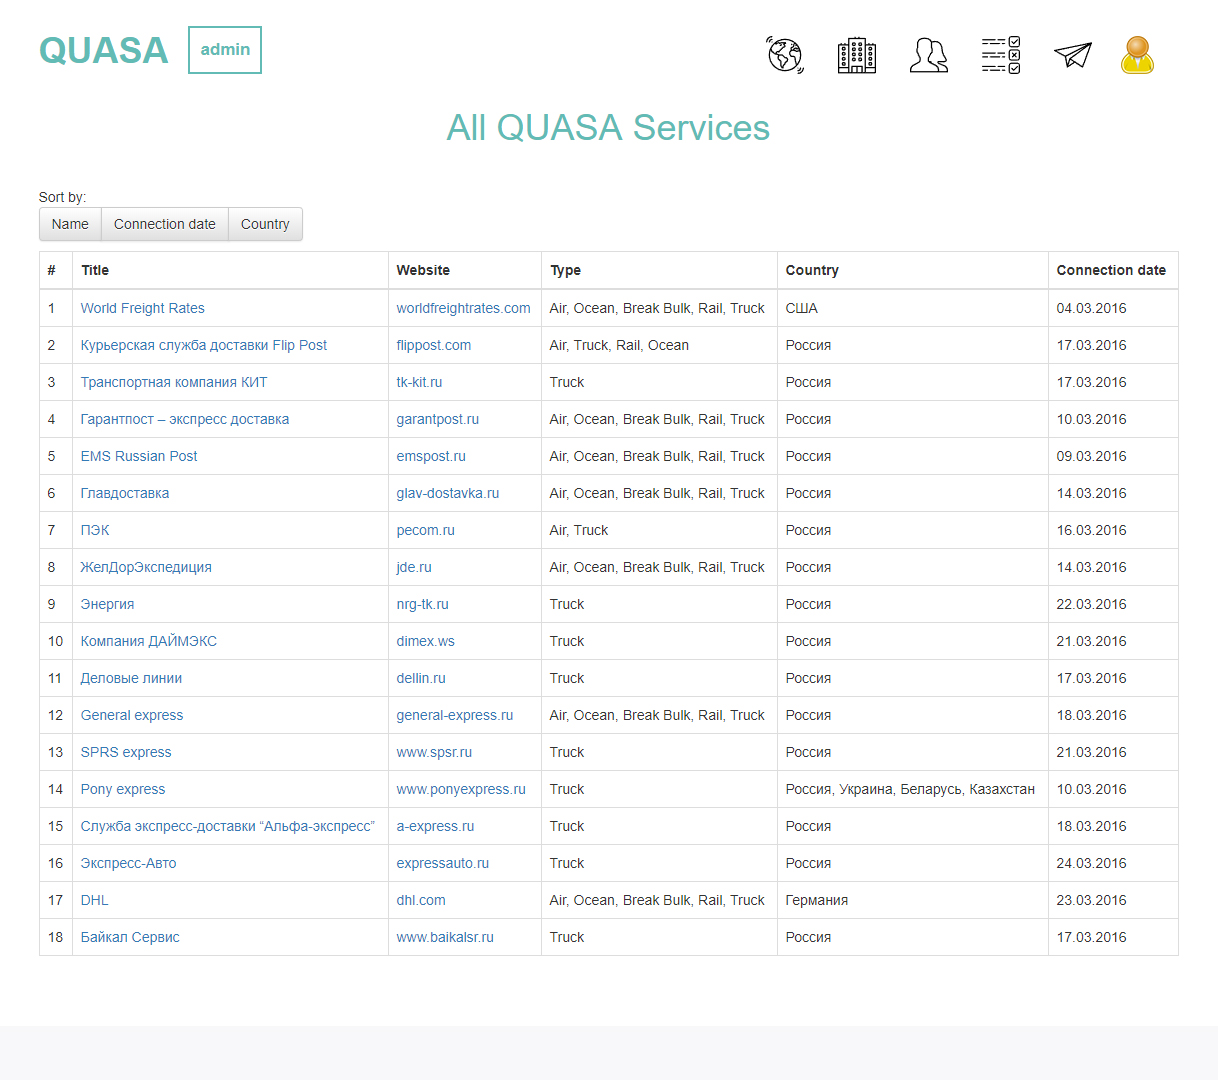Click the Байкал Сервис service title
The width and height of the screenshot is (1218, 1080).
click(x=130, y=937)
